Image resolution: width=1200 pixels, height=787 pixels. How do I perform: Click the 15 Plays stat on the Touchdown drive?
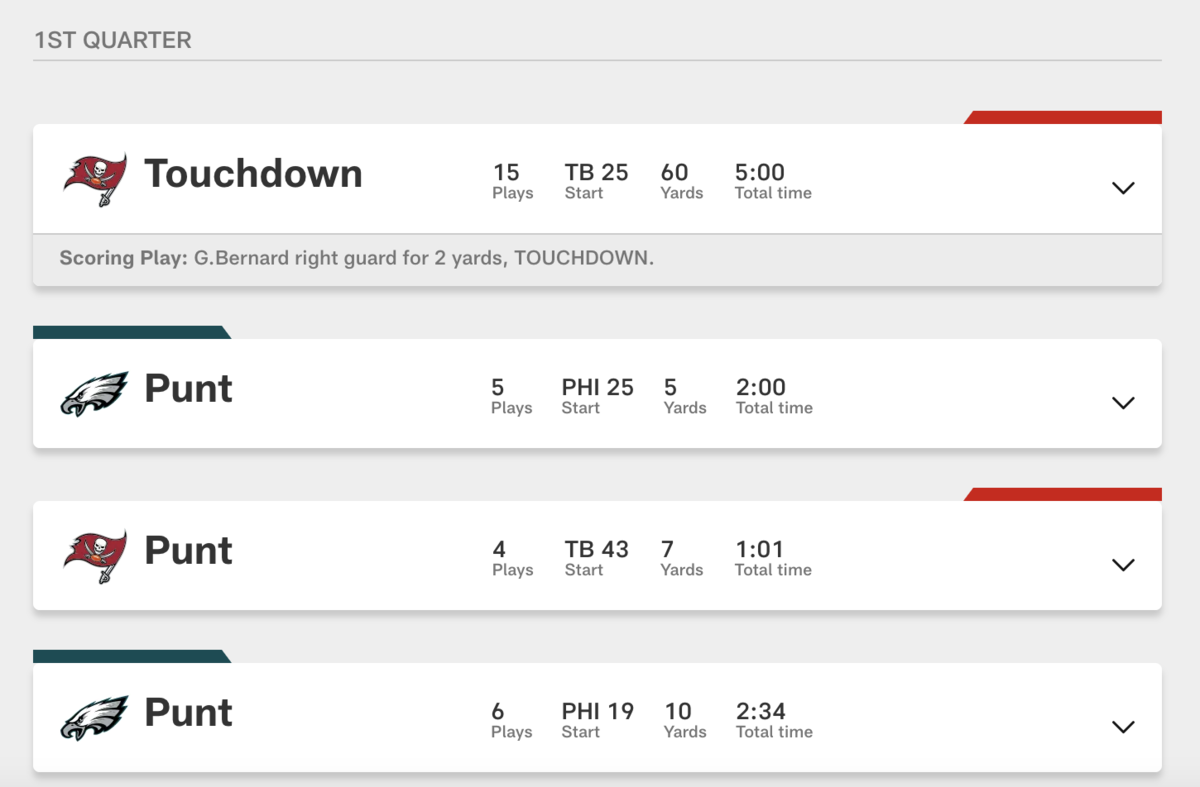[512, 181]
